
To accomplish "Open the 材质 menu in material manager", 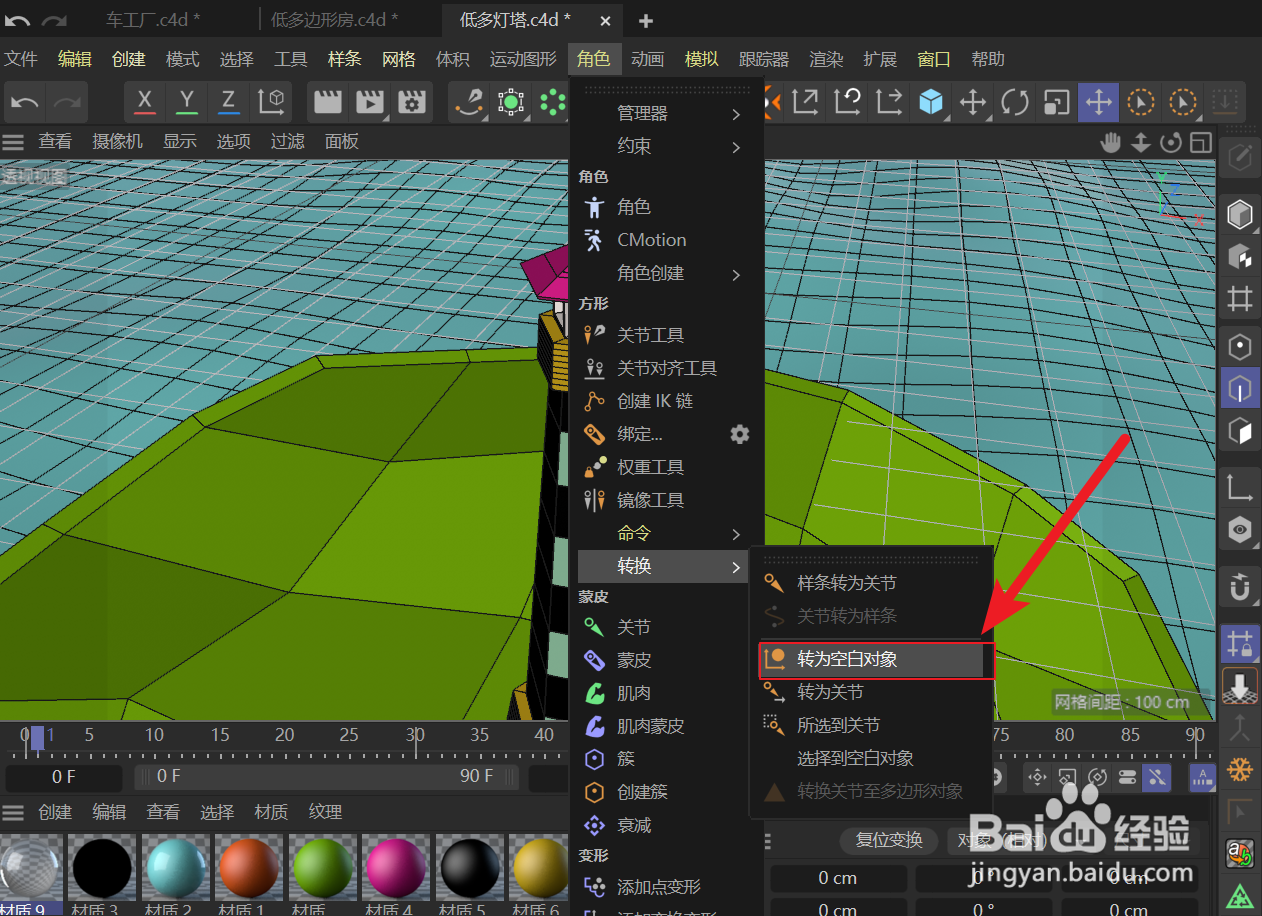I will (x=271, y=812).
